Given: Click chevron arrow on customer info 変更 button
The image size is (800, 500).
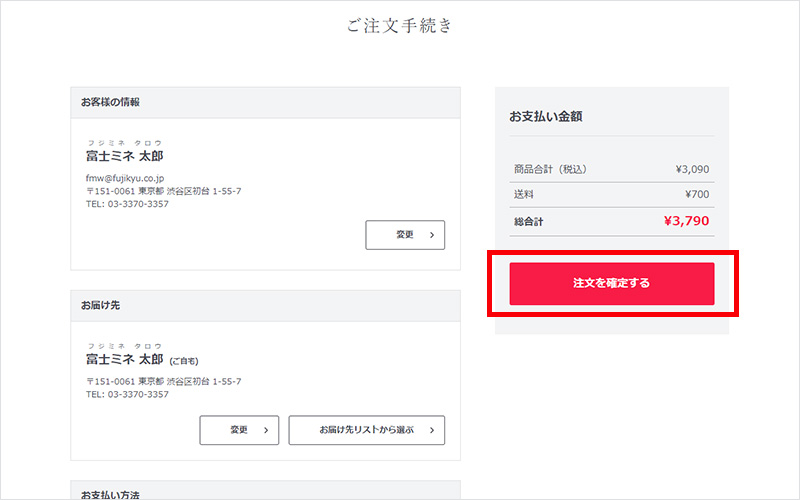Looking at the screenshot, I should 431,235.
